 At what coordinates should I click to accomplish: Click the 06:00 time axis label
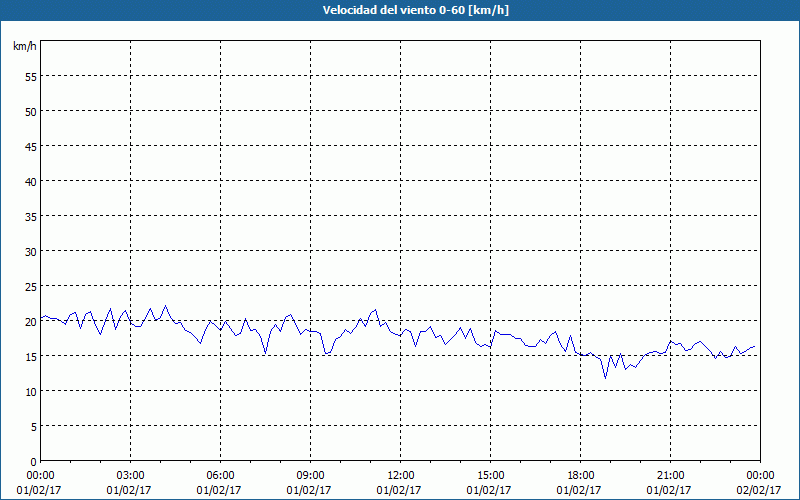[x=220, y=475]
